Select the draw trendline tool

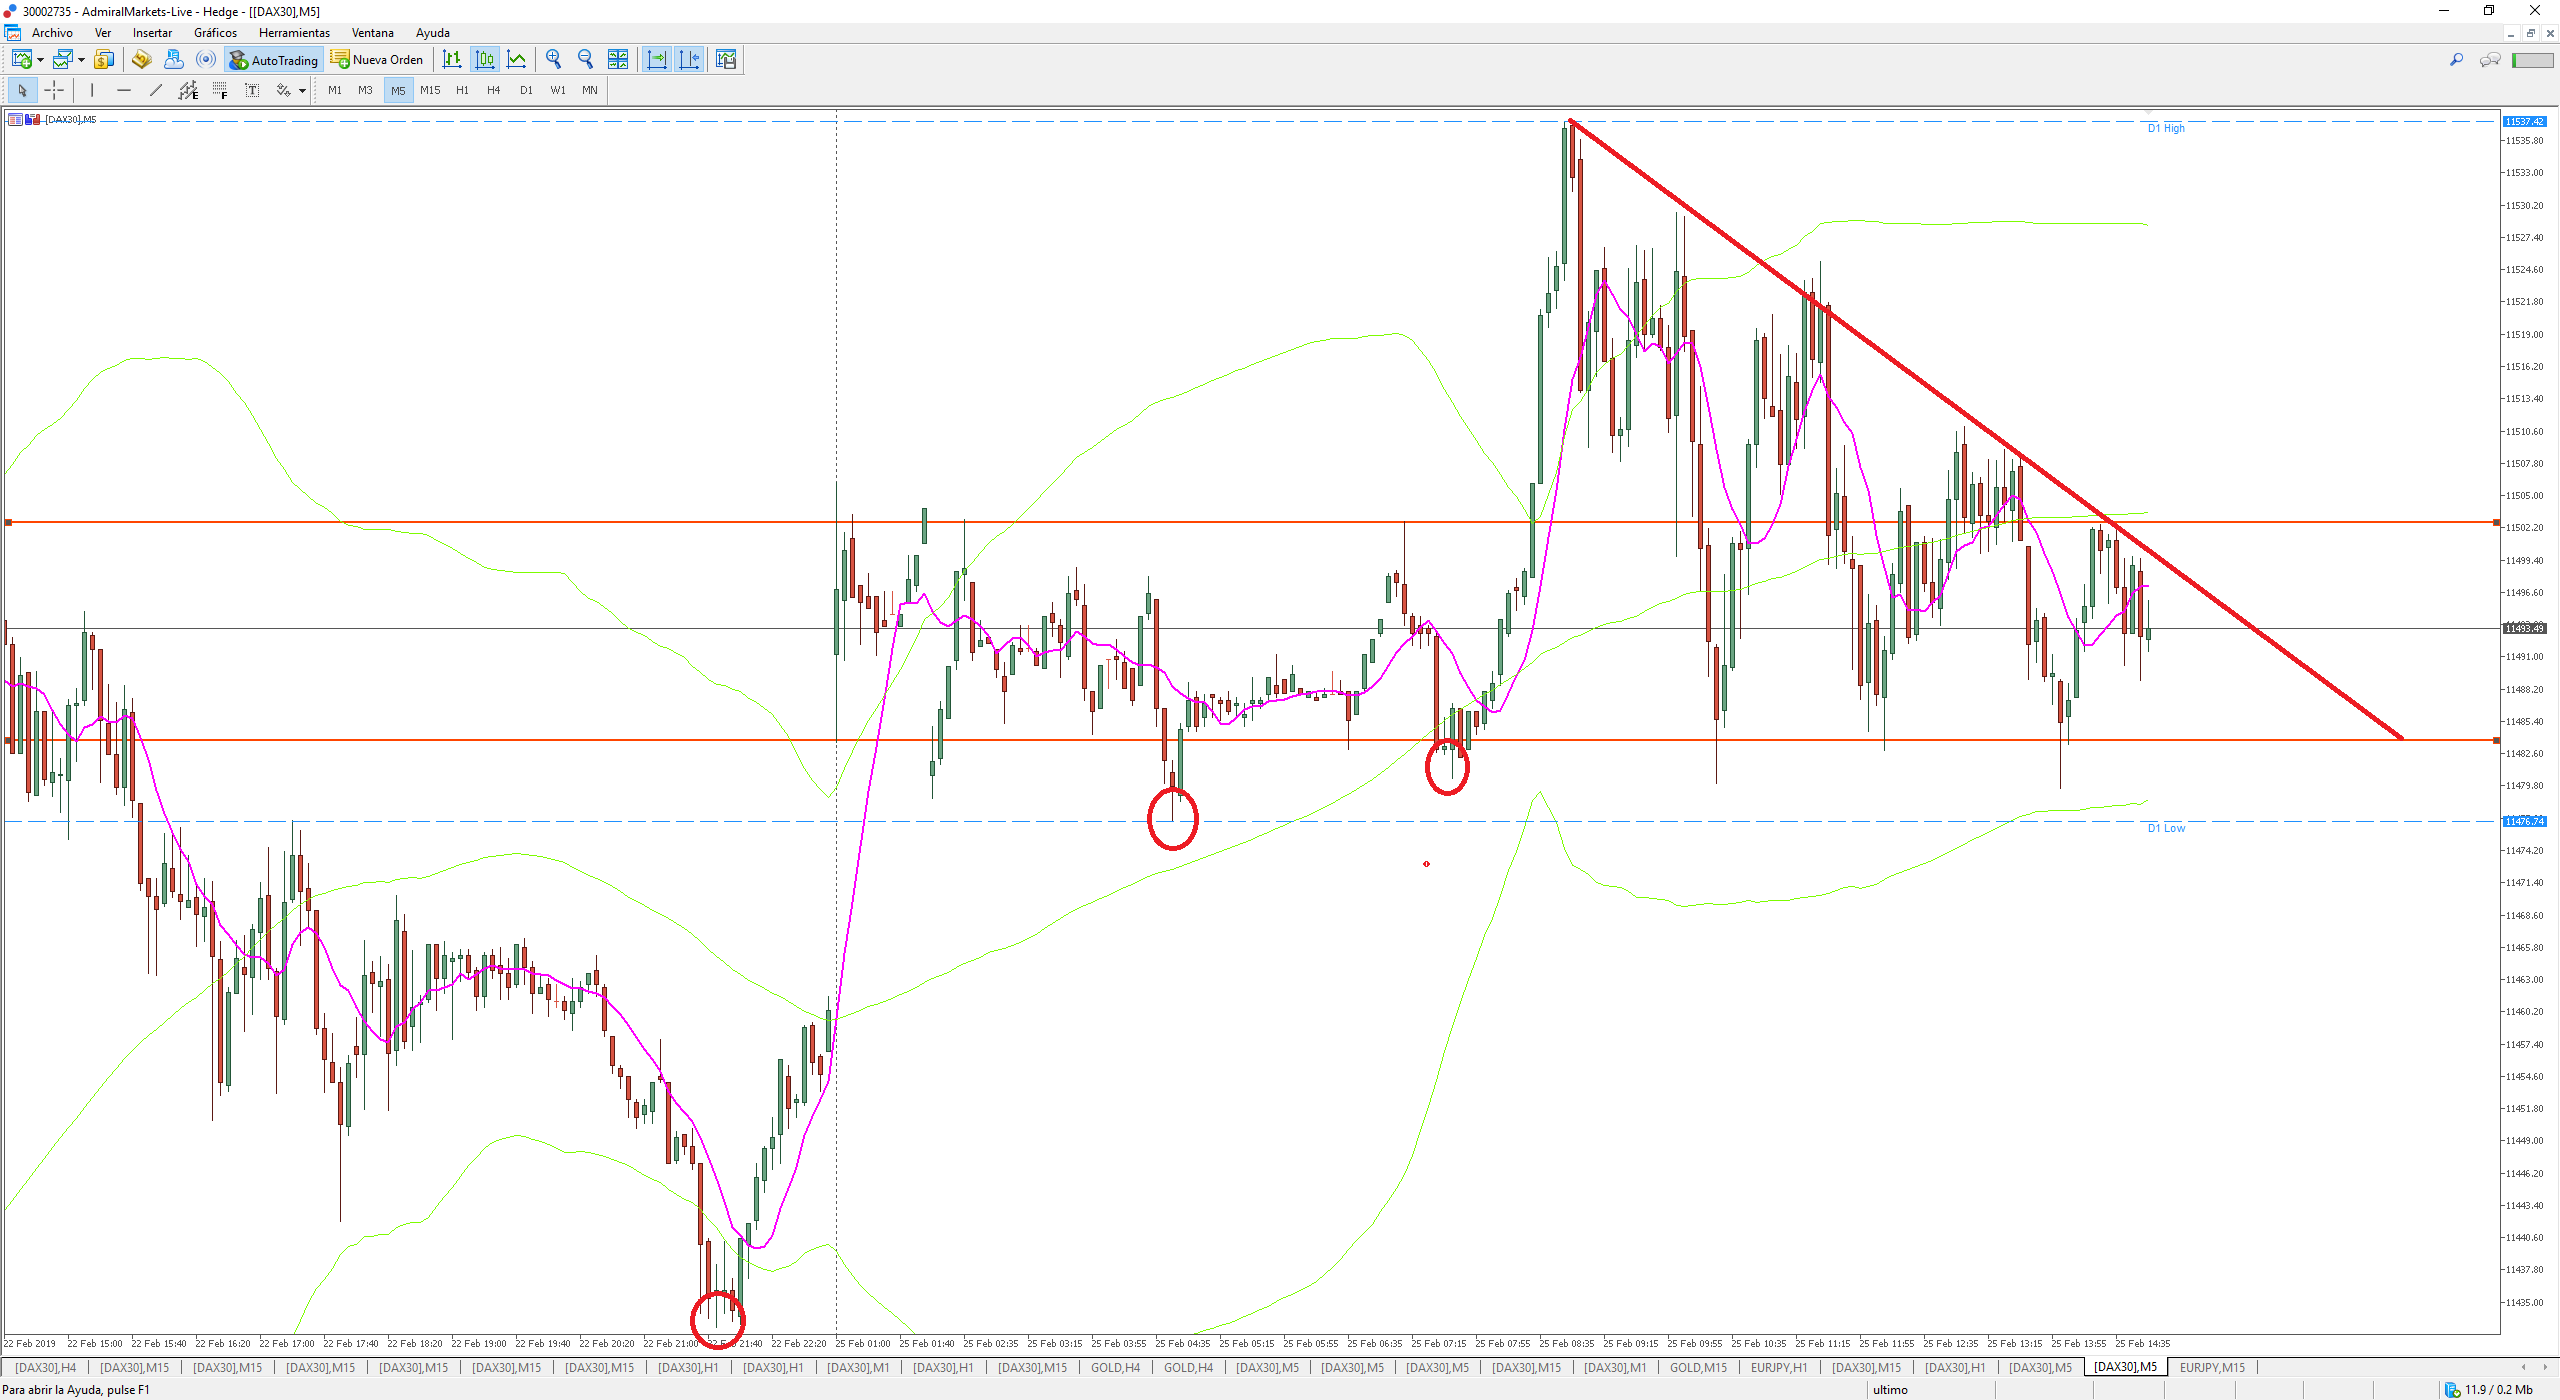155,90
